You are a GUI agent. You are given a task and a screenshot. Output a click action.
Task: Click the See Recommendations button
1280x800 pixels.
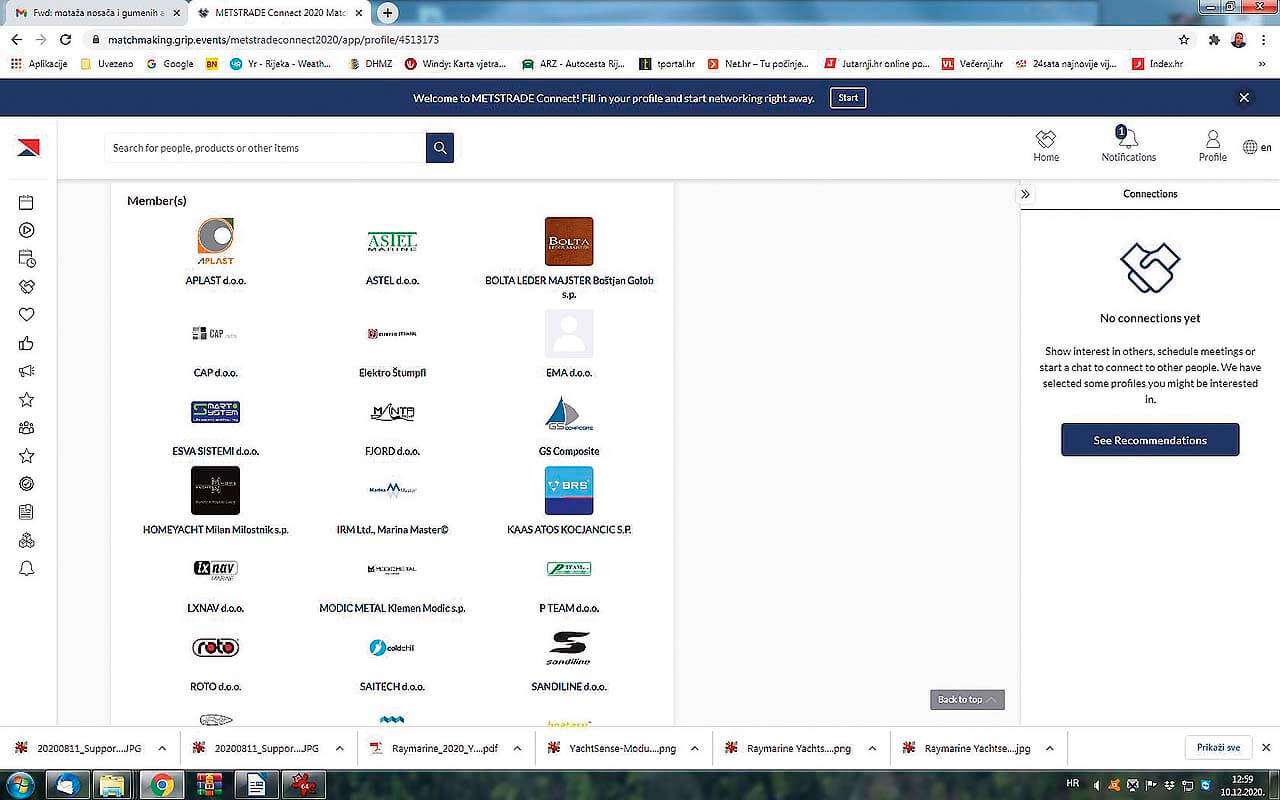[1150, 440]
